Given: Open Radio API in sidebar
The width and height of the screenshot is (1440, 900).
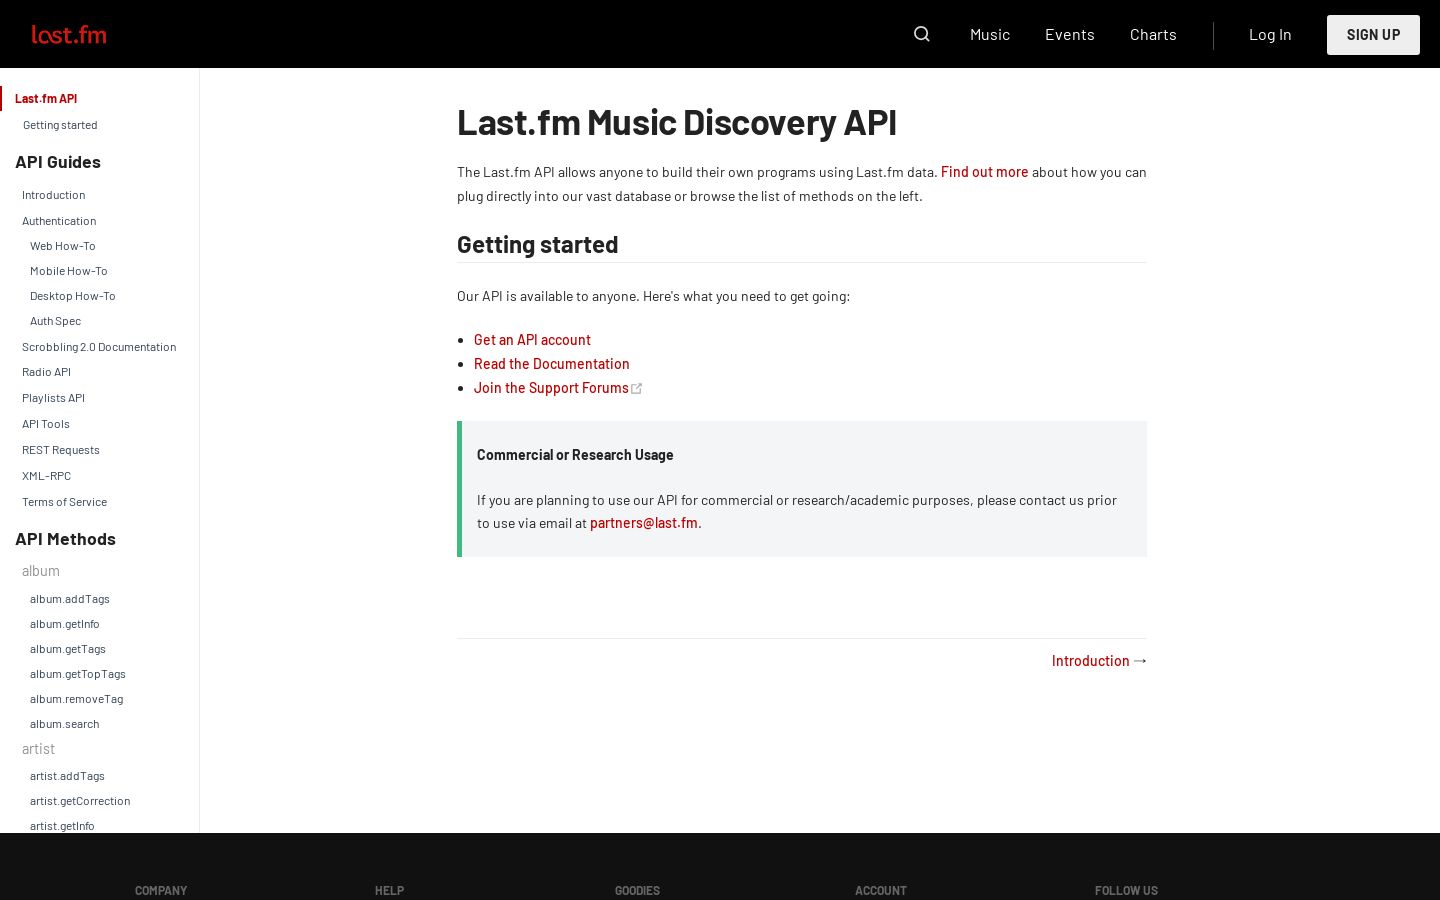Looking at the screenshot, I should [x=46, y=372].
